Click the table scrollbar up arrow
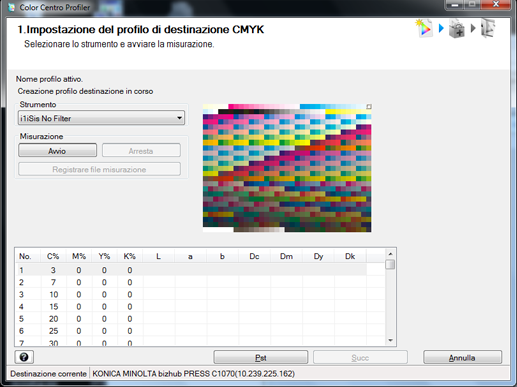Screen dimensions: 517x387 (390, 254)
